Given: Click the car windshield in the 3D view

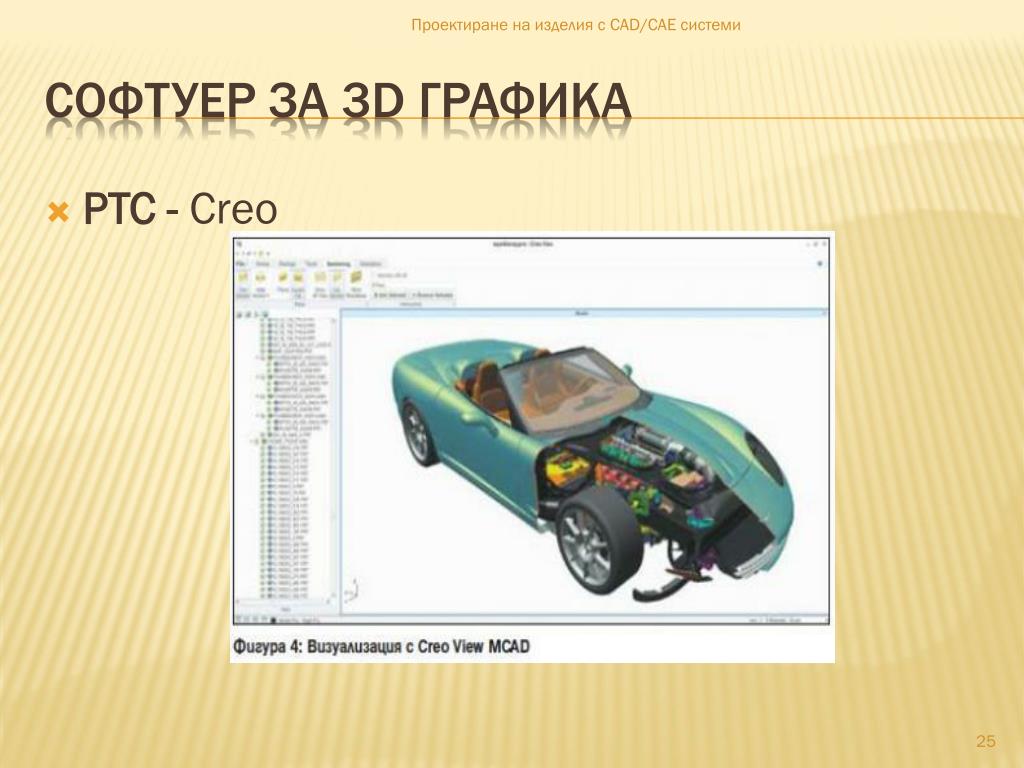Looking at the screenshot, I should pyautogui.click(x=568, y=389).
